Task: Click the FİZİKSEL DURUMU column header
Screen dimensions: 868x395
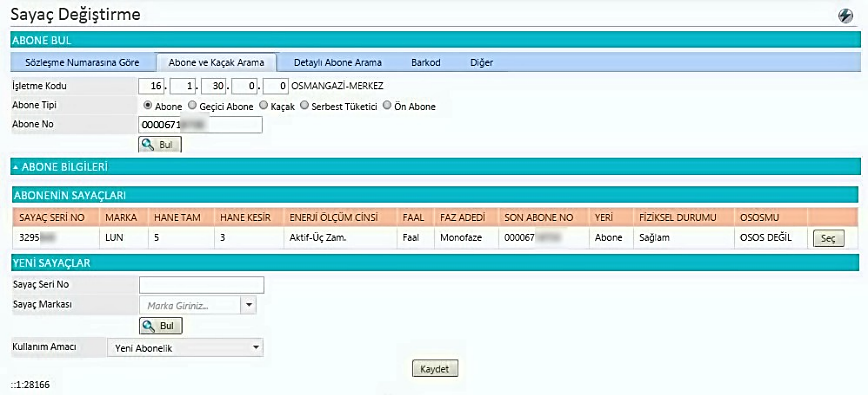Action: (683, 217)
